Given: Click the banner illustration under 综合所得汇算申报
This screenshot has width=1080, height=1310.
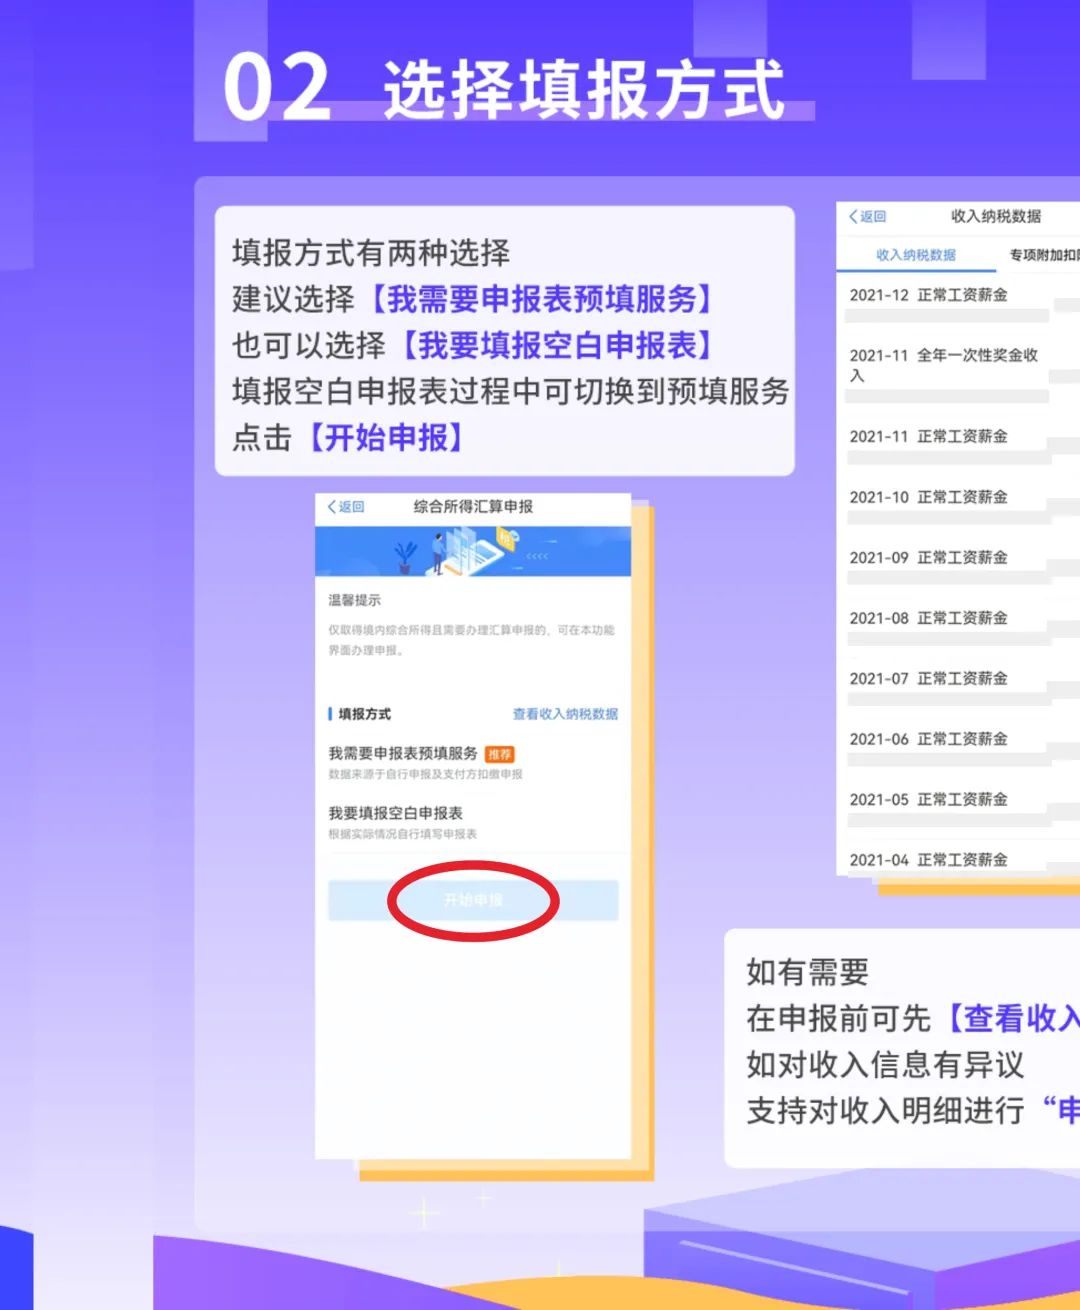Looking at the screenshot, I should click(473, 551).
